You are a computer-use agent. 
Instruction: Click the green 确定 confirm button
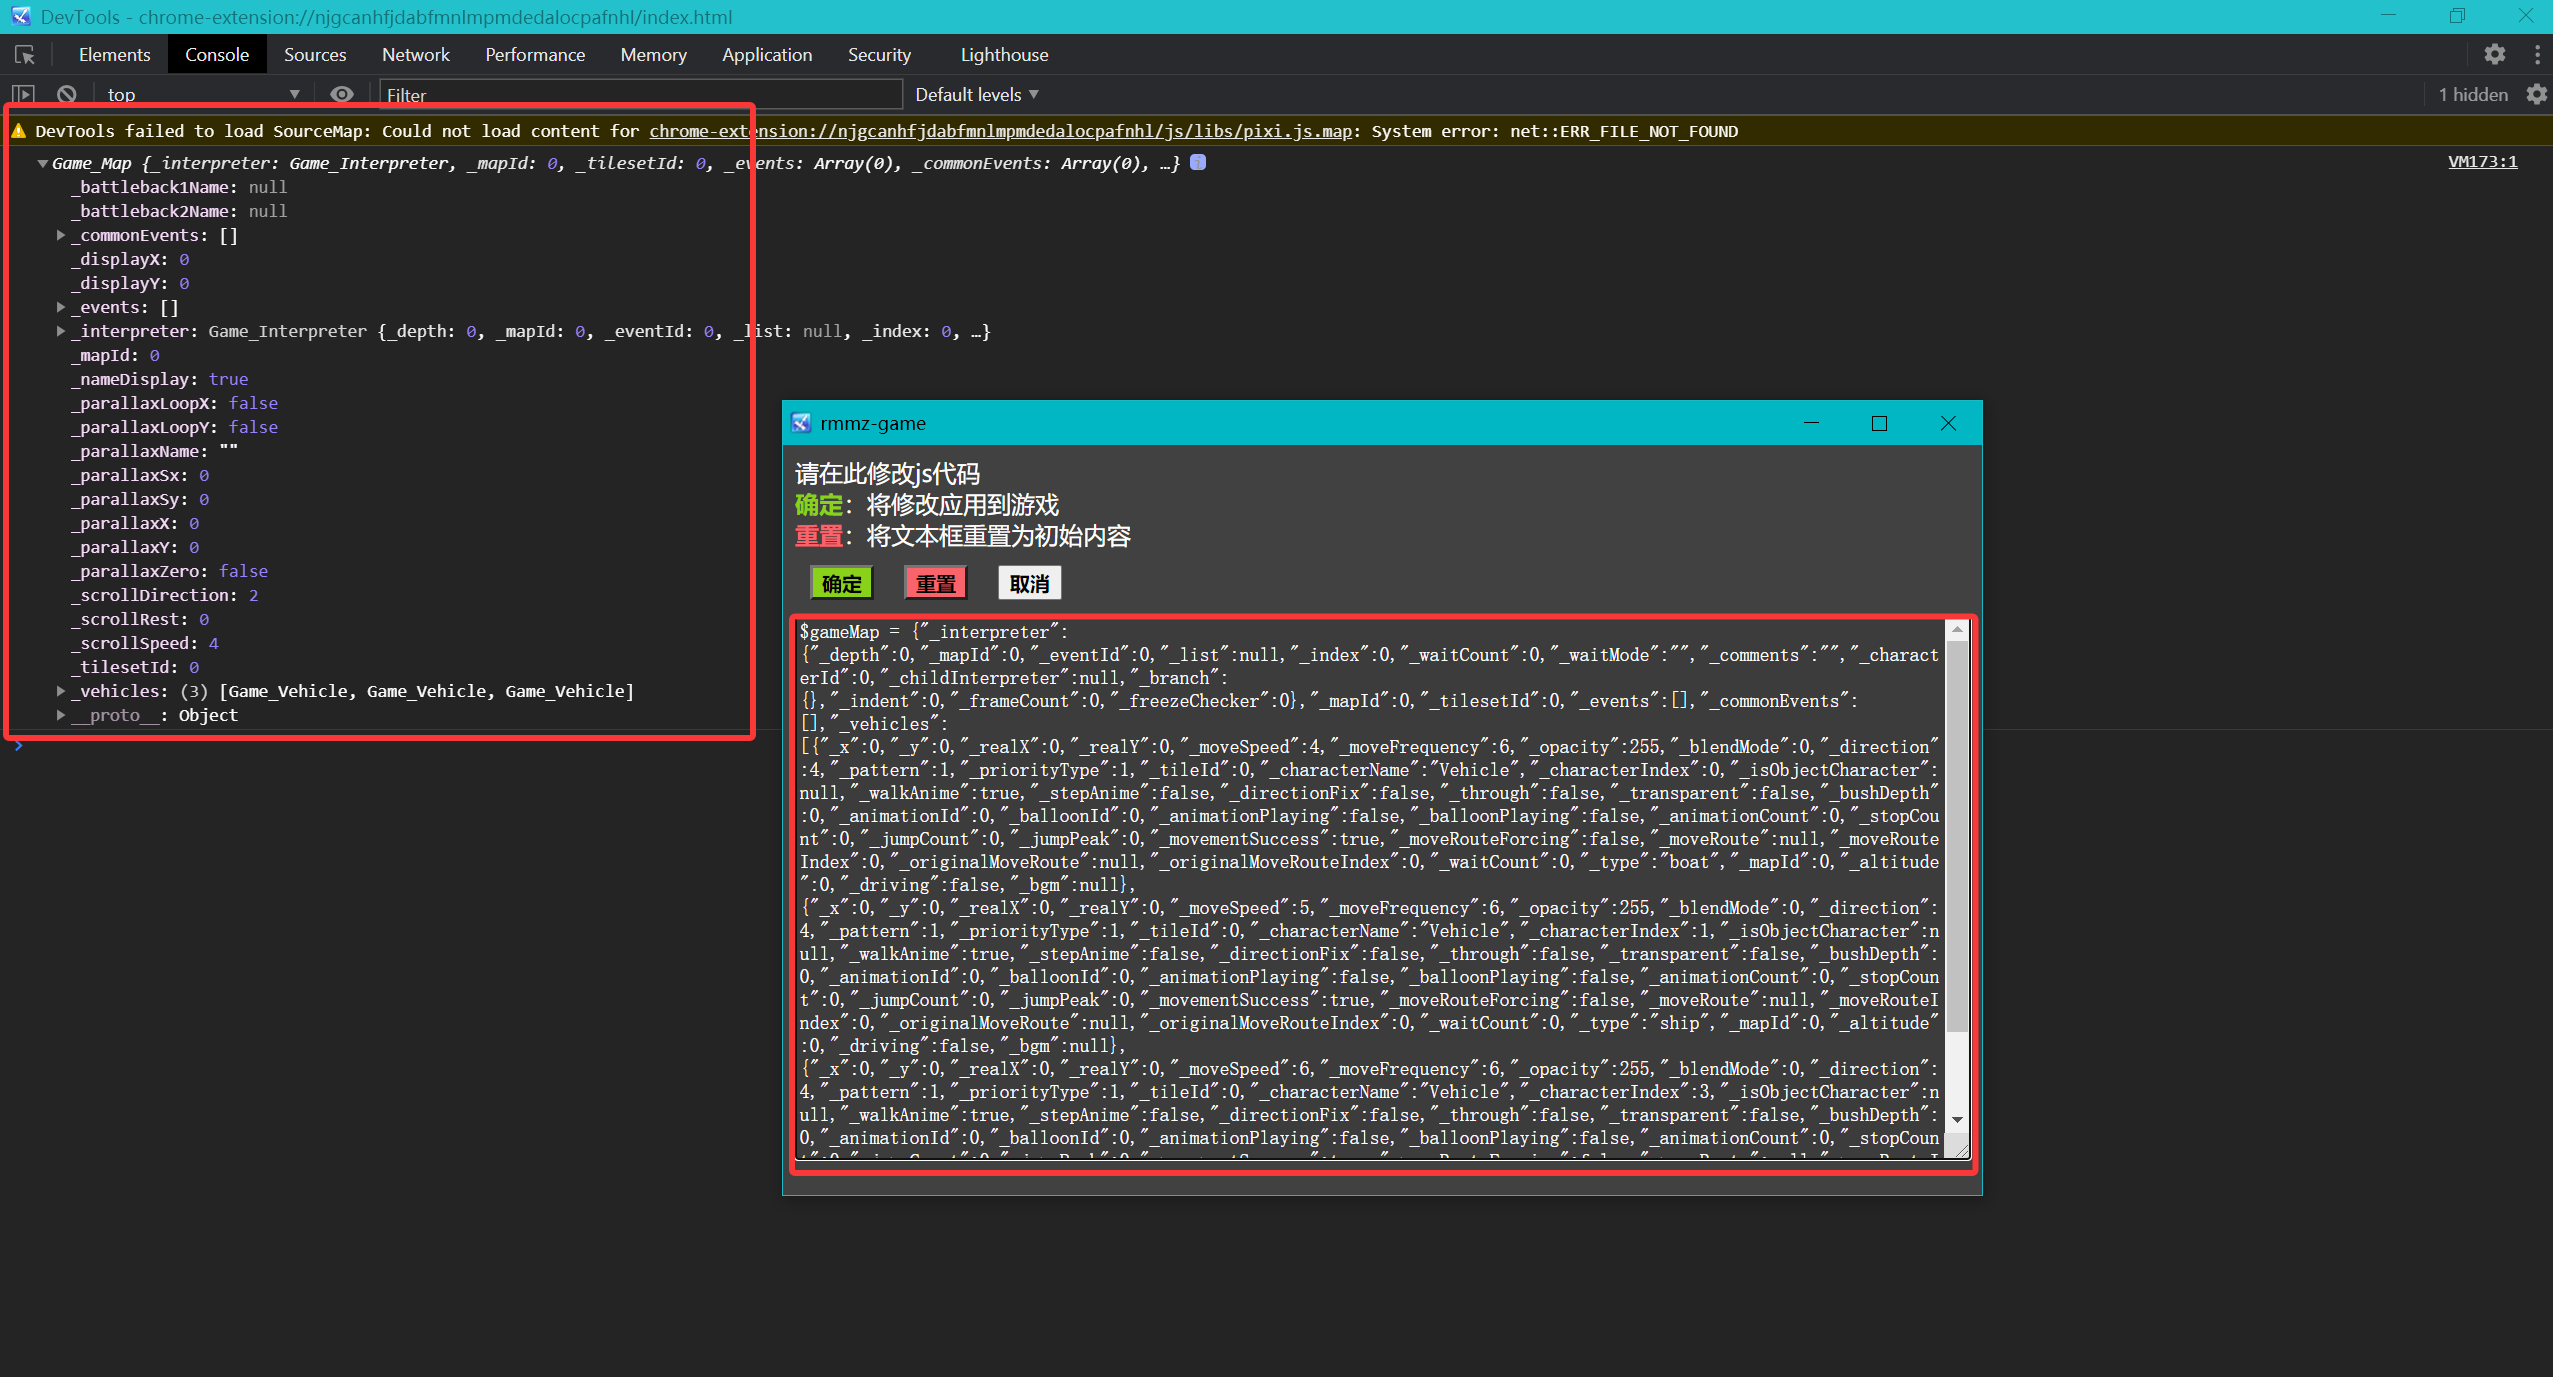pos(841,583)
